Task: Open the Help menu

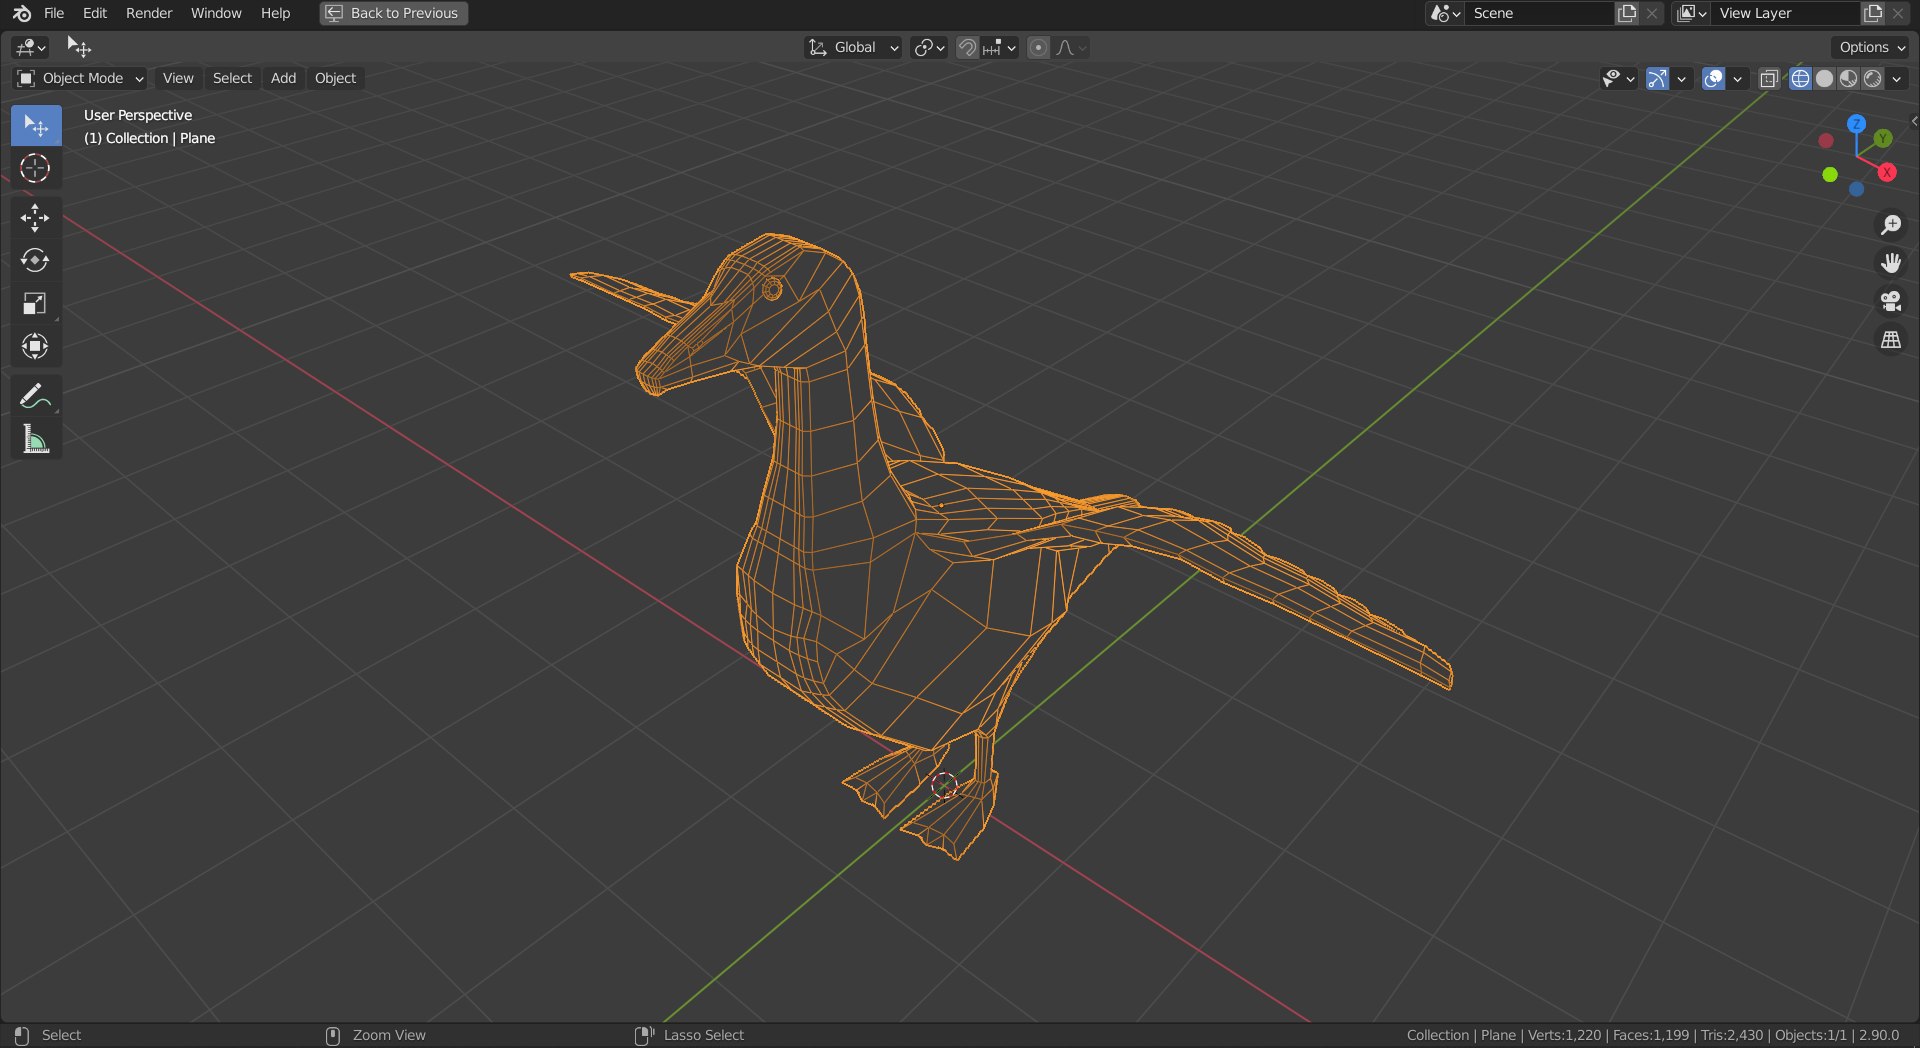Action: click(x=275, y=13)
